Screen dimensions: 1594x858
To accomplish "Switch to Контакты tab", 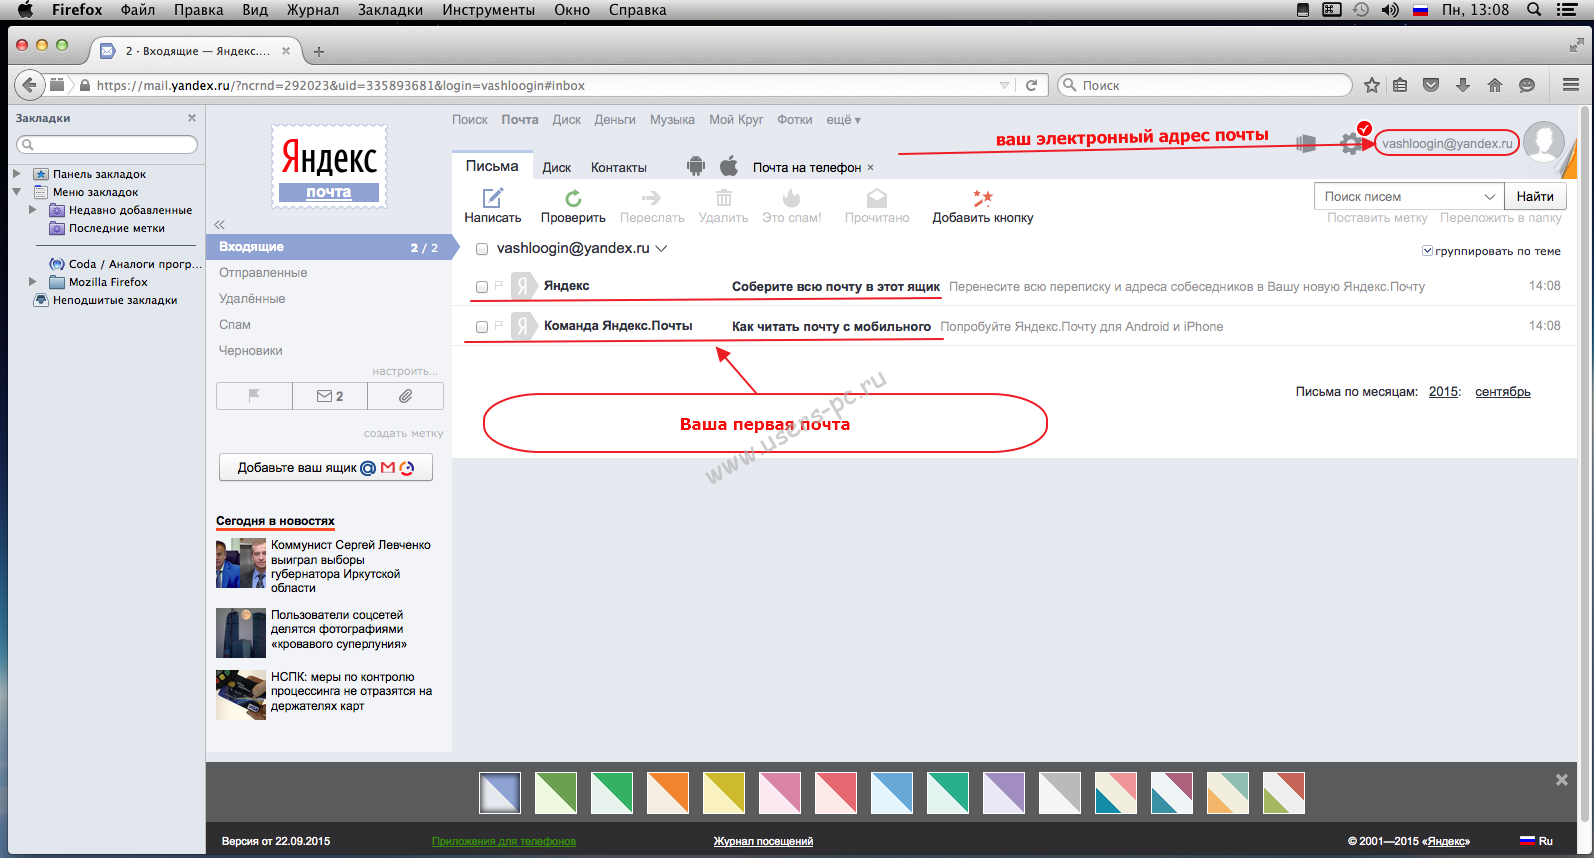I will 619,167.
